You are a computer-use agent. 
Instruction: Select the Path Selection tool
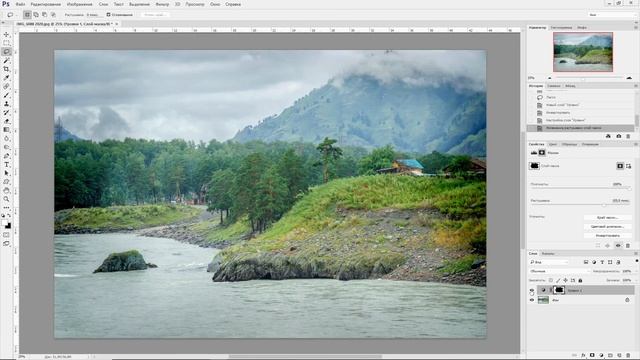point(7,173)
